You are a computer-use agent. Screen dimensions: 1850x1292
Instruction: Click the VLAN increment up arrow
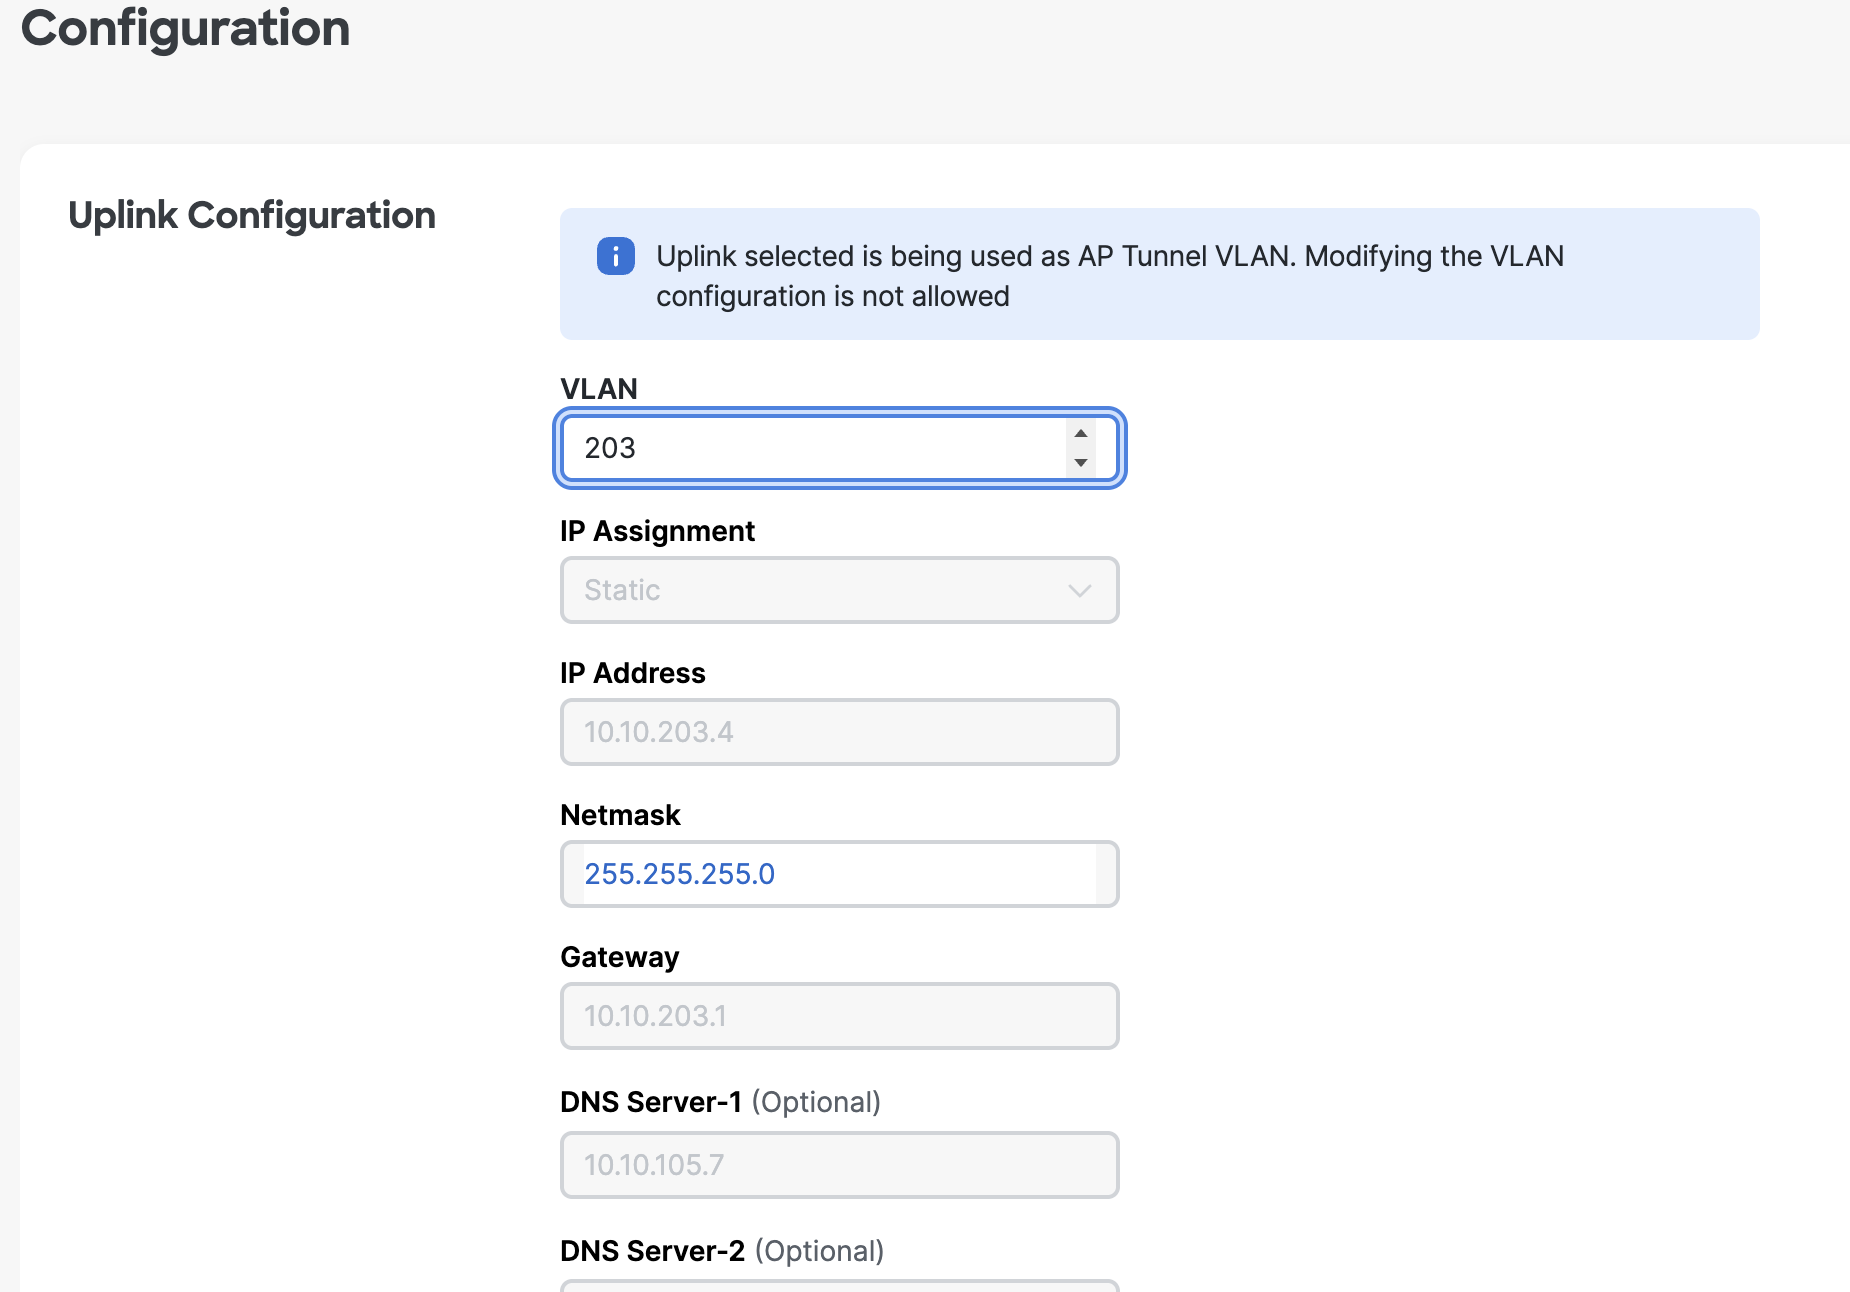pos(1080,432)
